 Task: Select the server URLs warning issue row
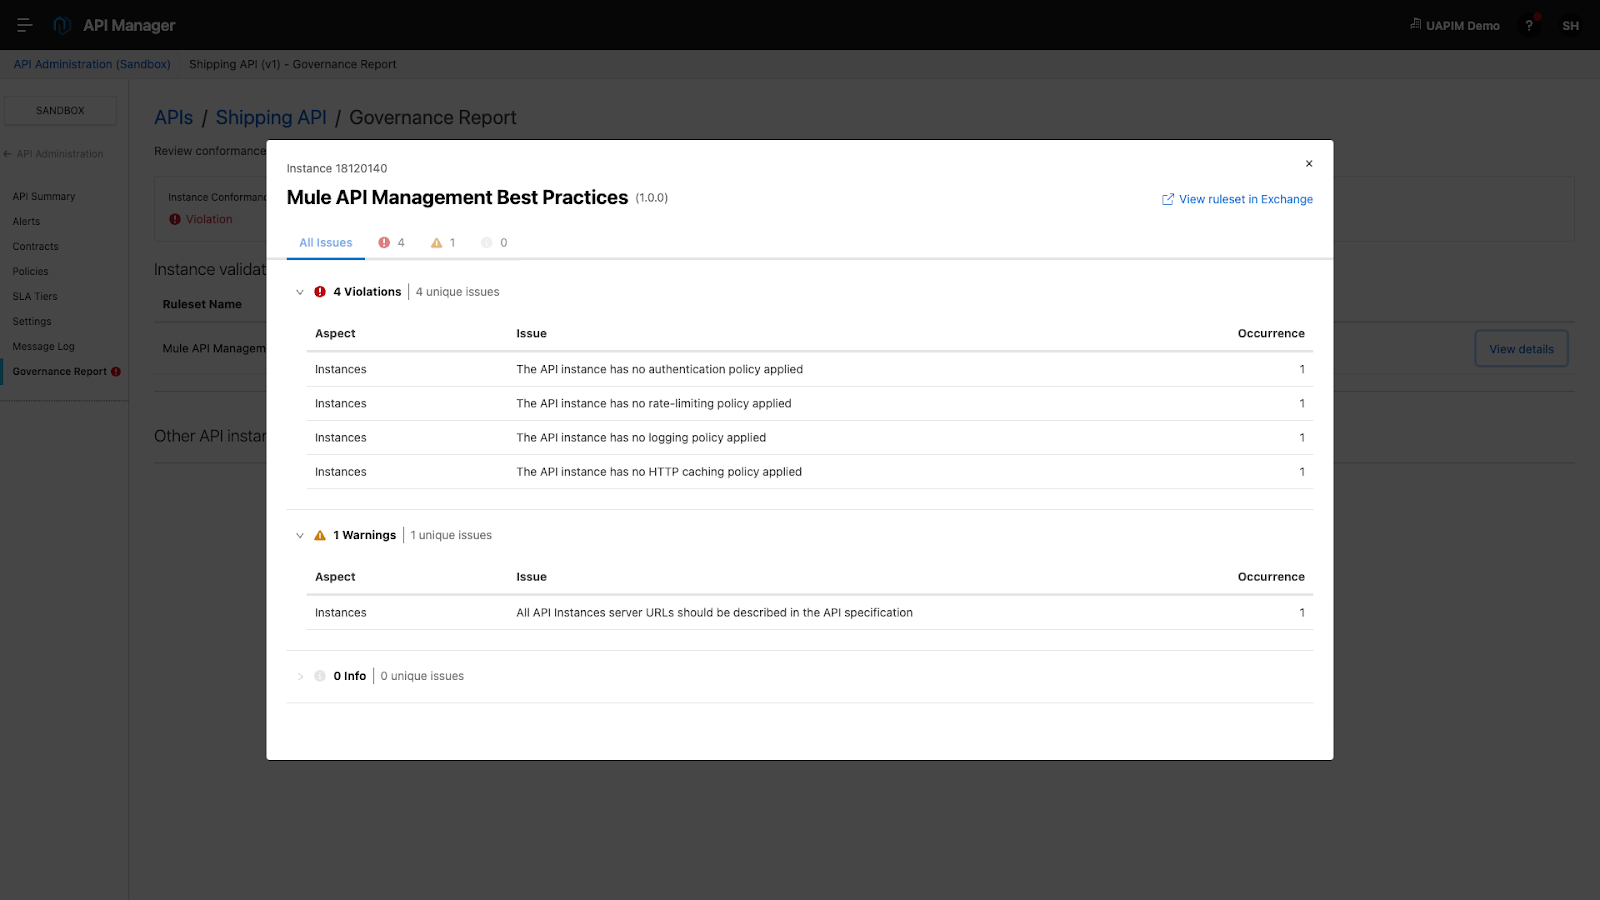tap(810, 612)
